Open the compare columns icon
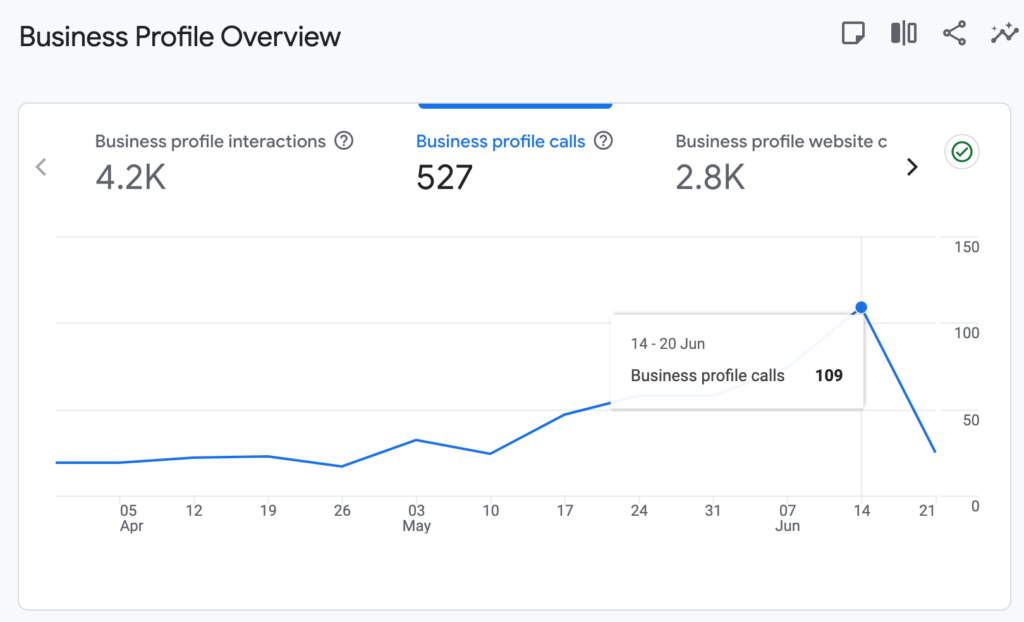 coord(904,33)
